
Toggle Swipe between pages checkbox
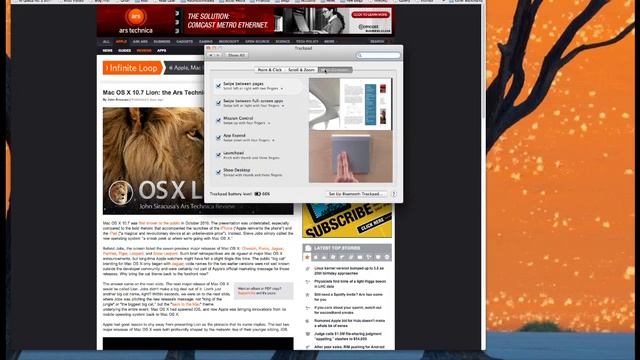[x=218, y=86]
